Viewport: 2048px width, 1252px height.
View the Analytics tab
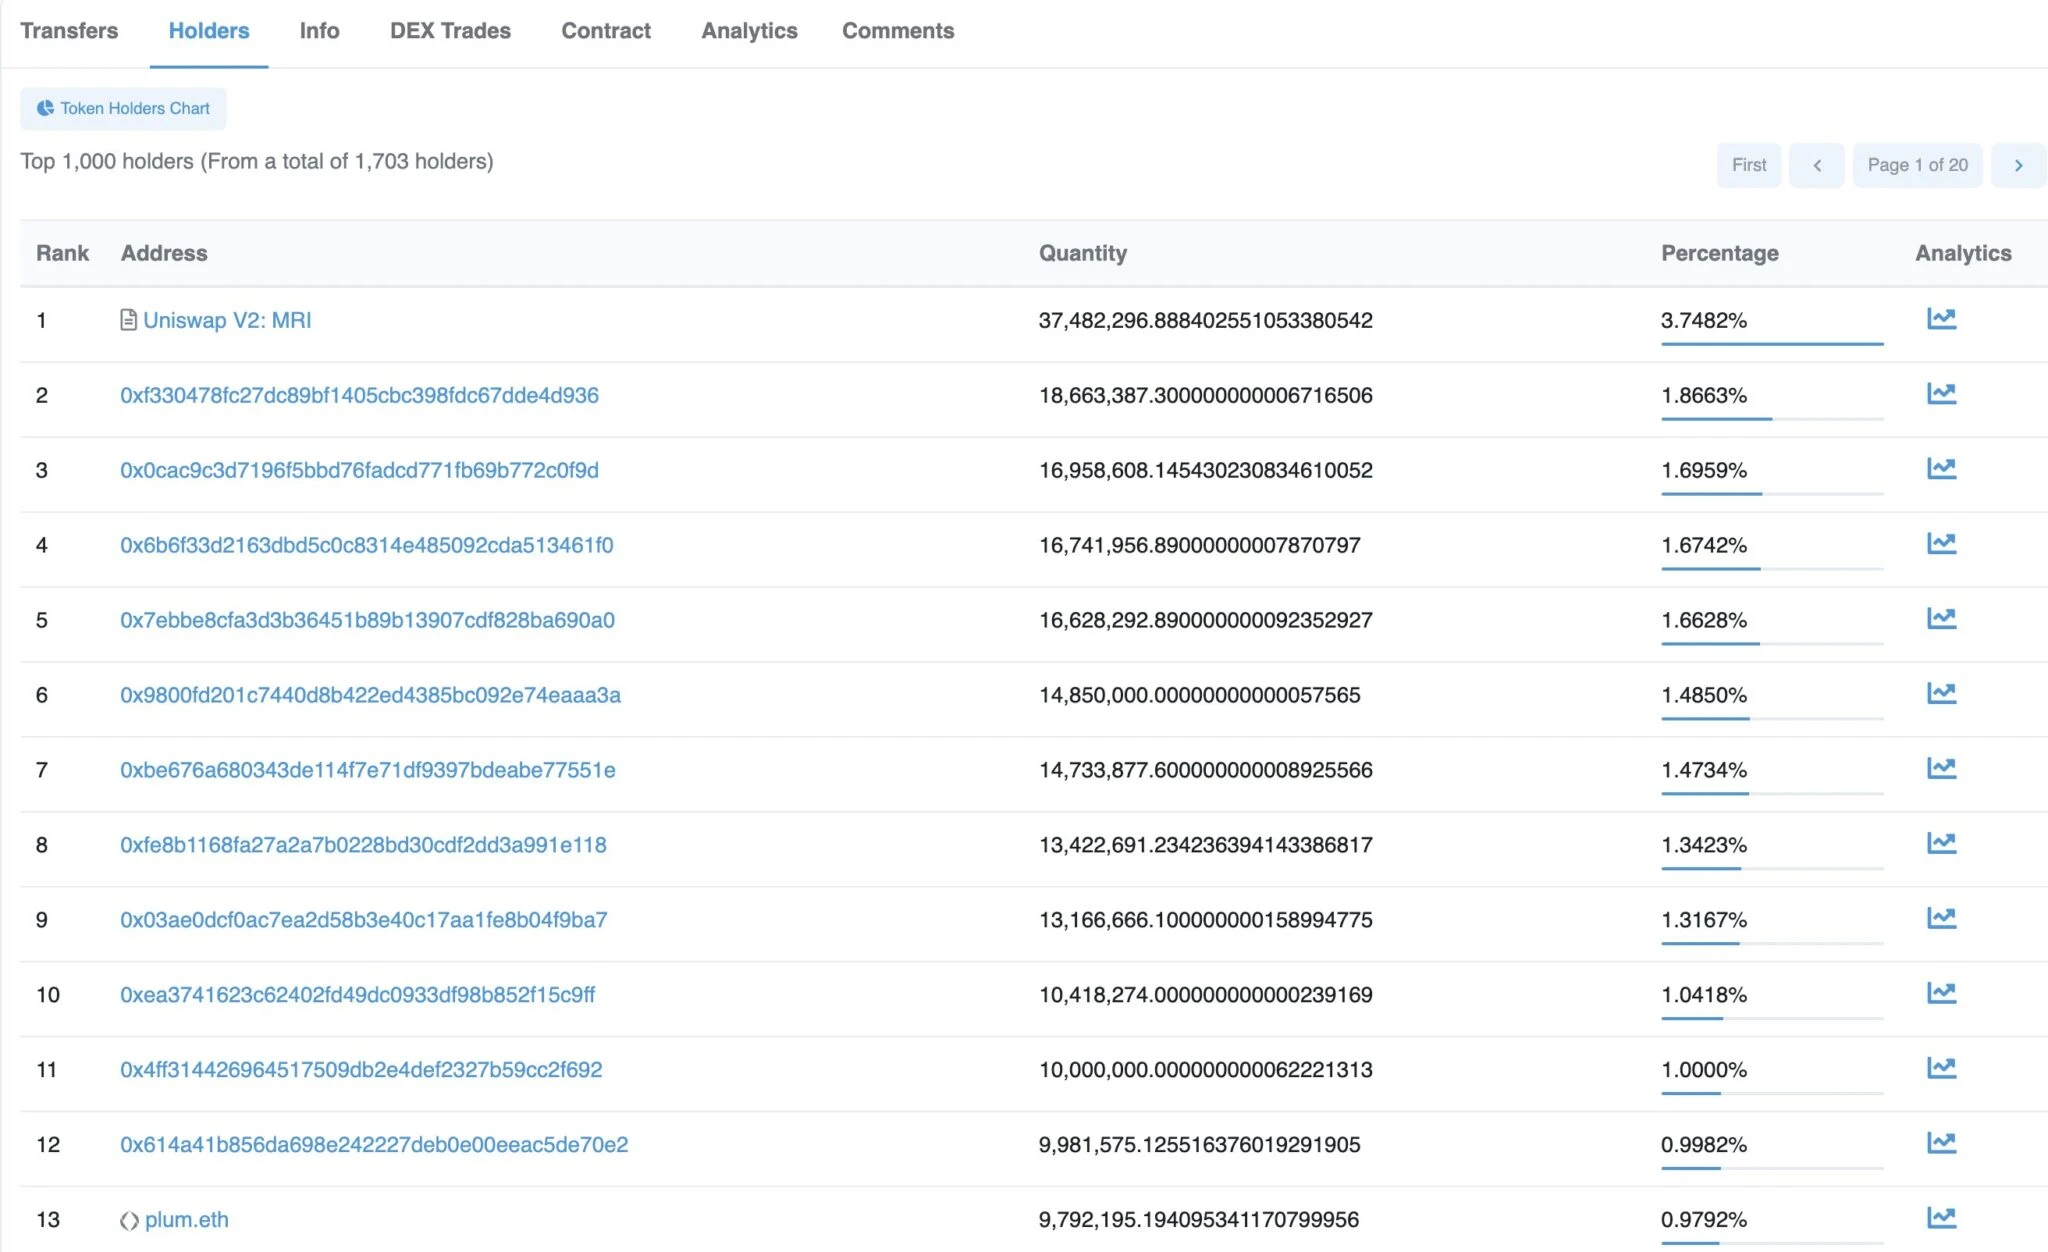(x=749, y=31)
